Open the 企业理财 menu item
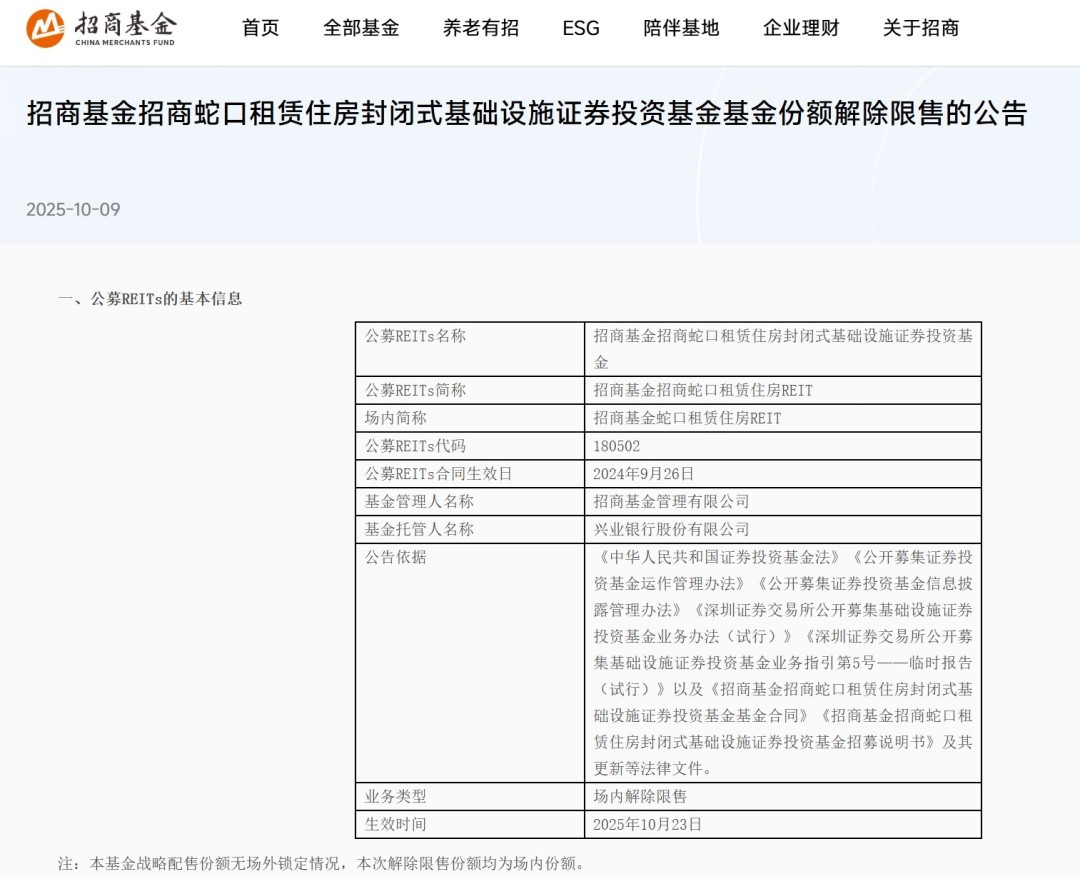Viewport: 1080px width, 879px height. (x=801, y=28)
